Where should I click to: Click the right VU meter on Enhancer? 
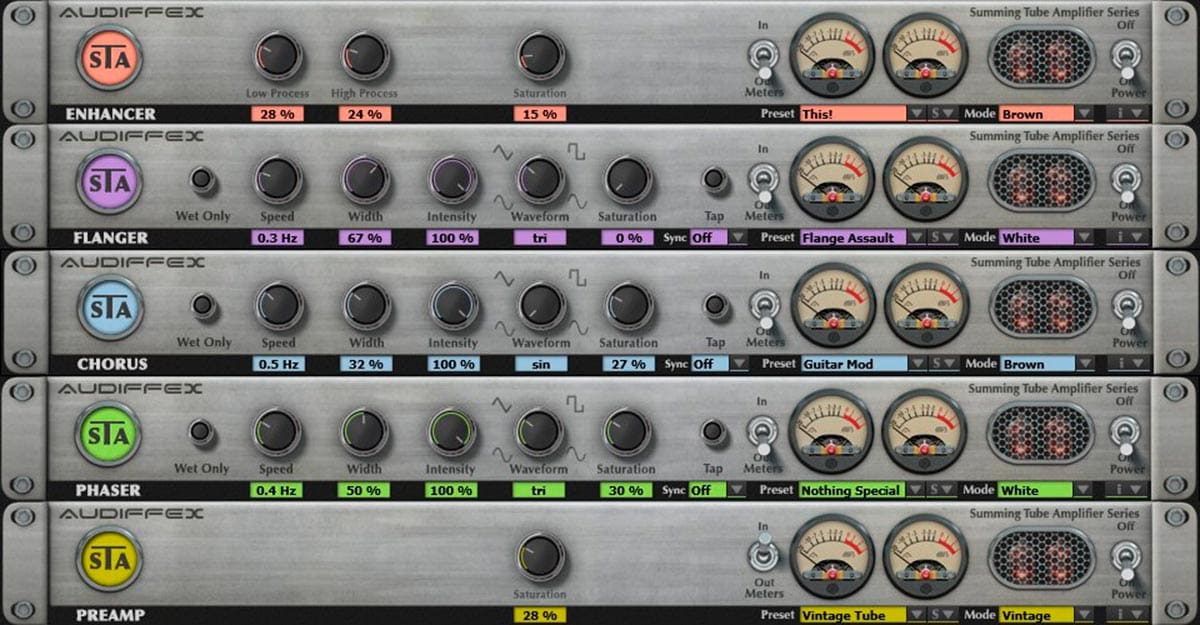[926, 54]
